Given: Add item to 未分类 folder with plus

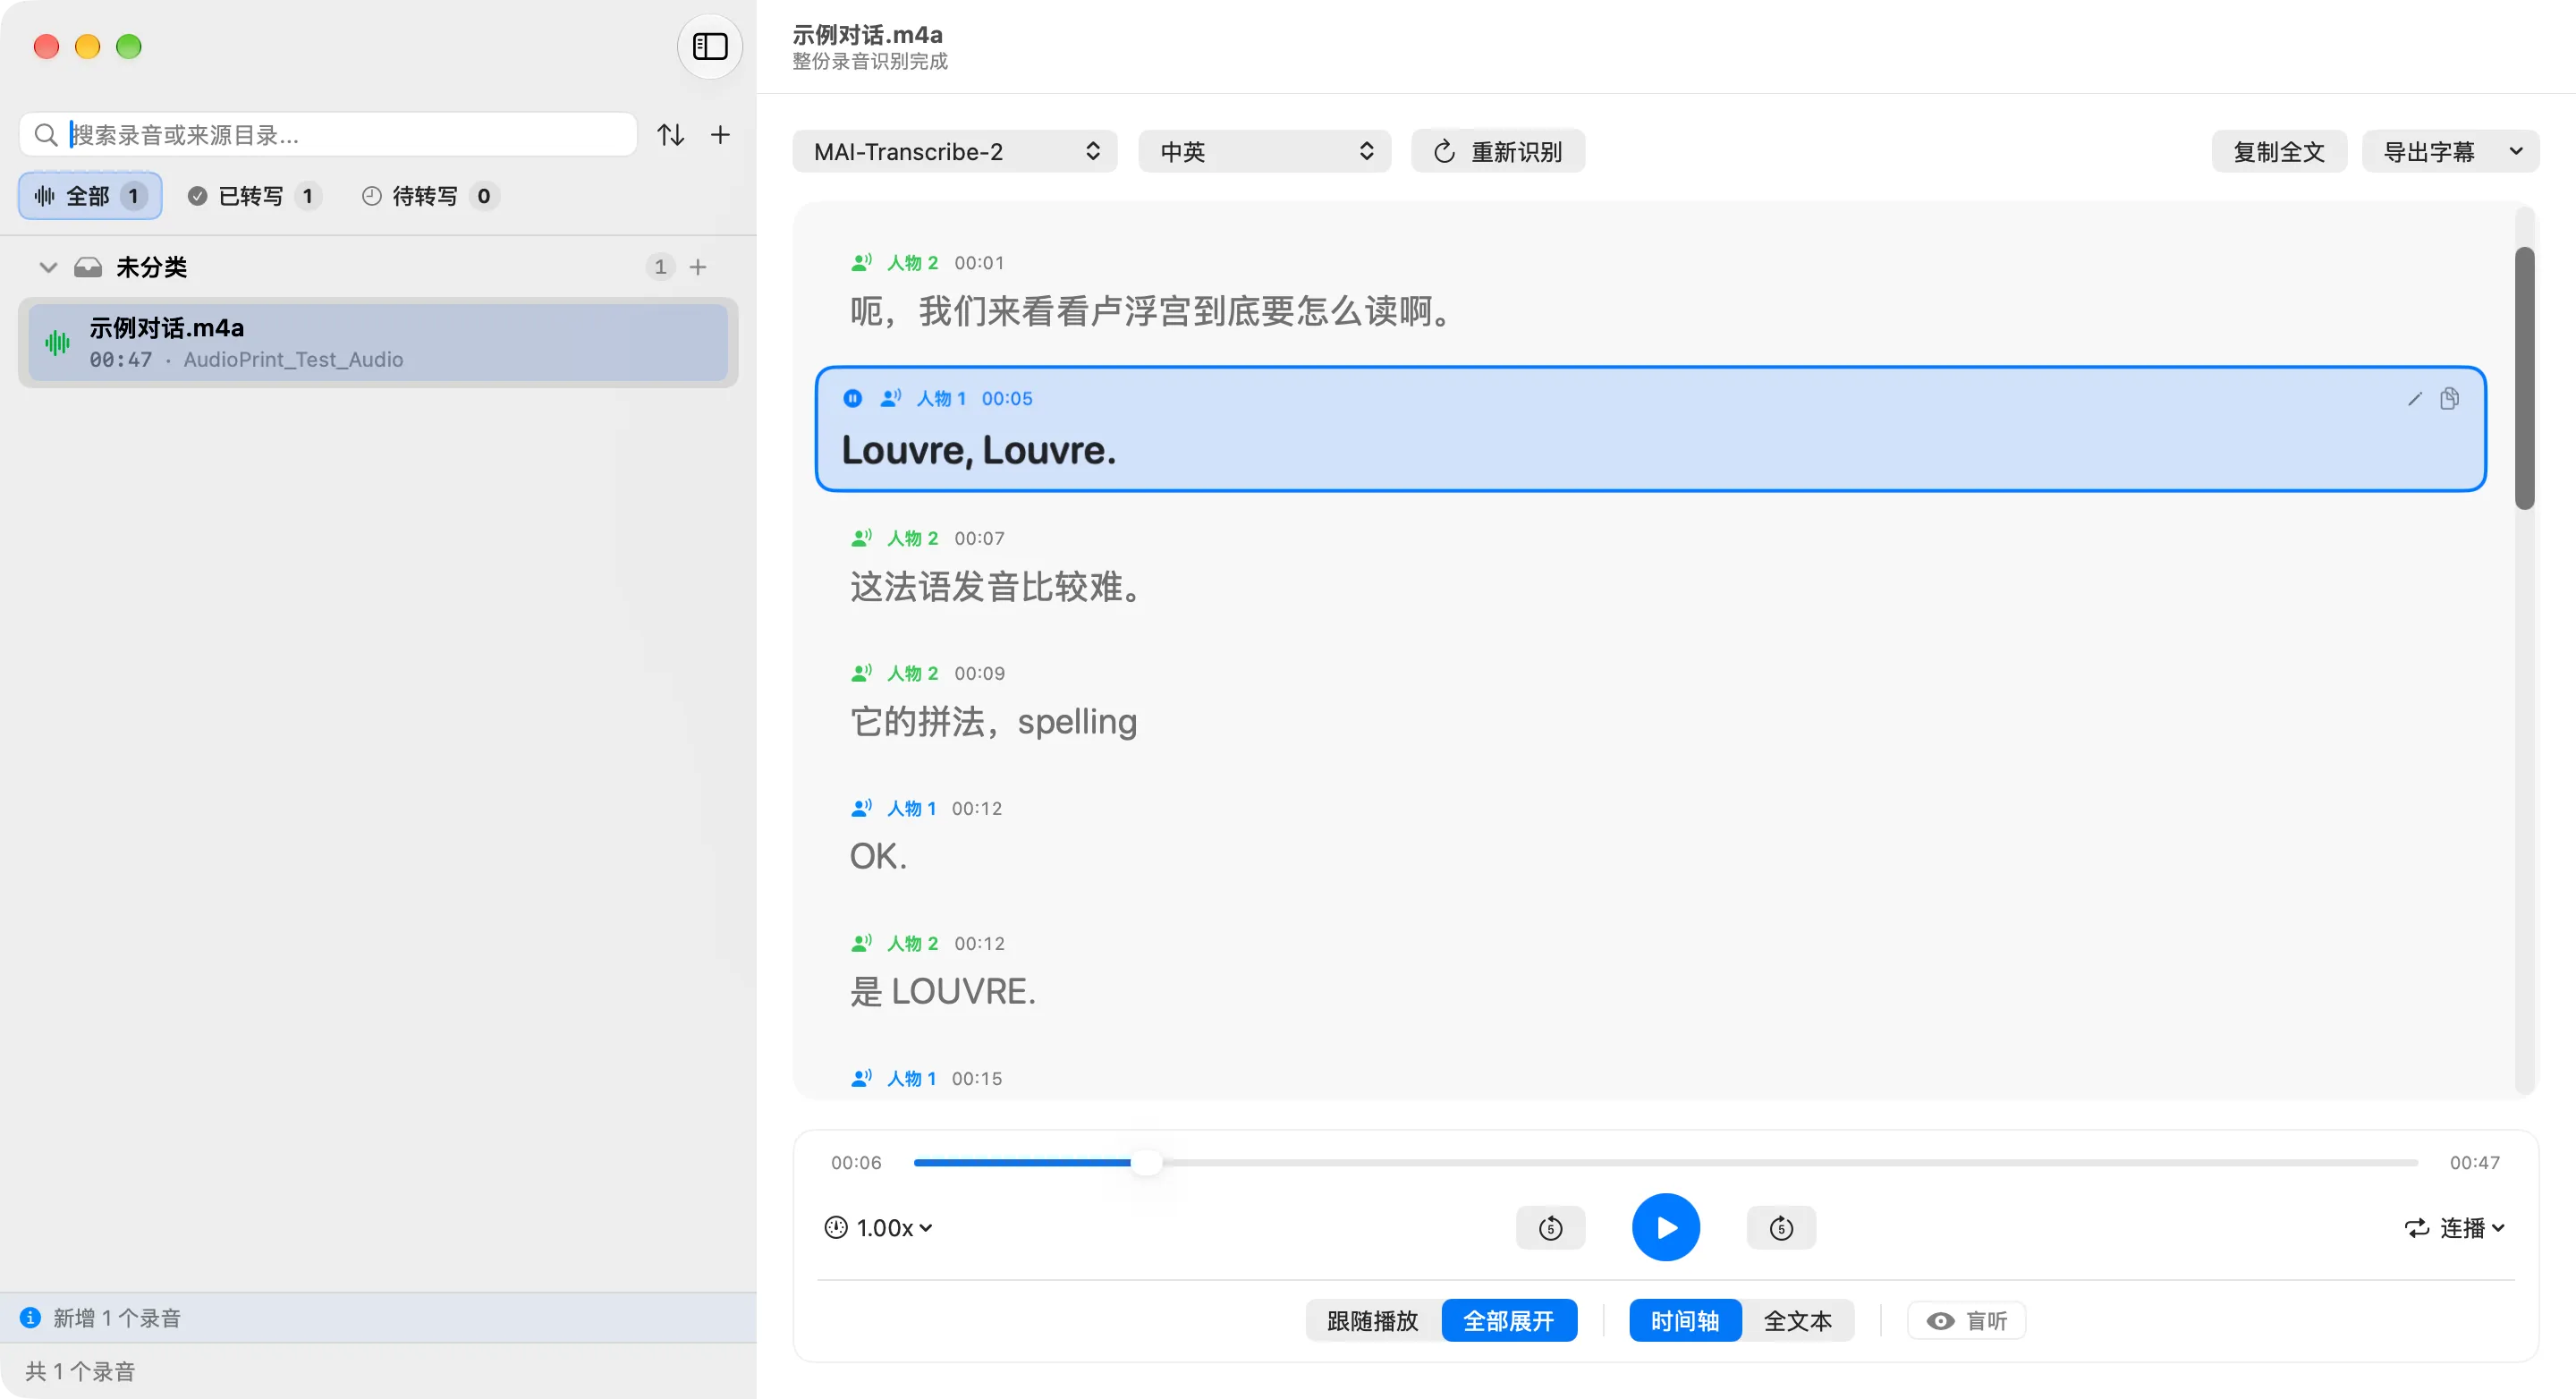Looking at the screenshot, I should [698, 267].
